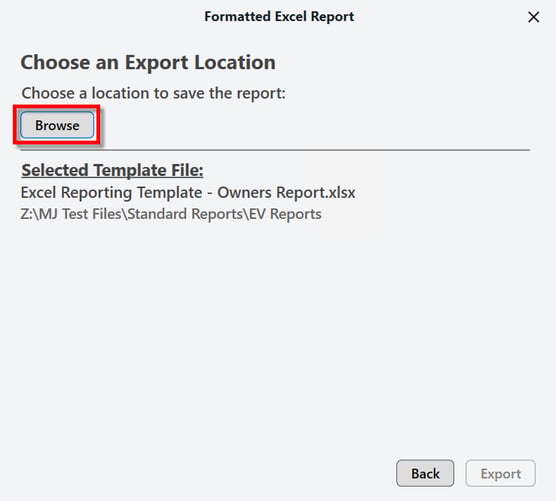Close the Formatted Excel Report dialog
The height and width of the screenshot is (501, 556).
(x=533, y=17)
